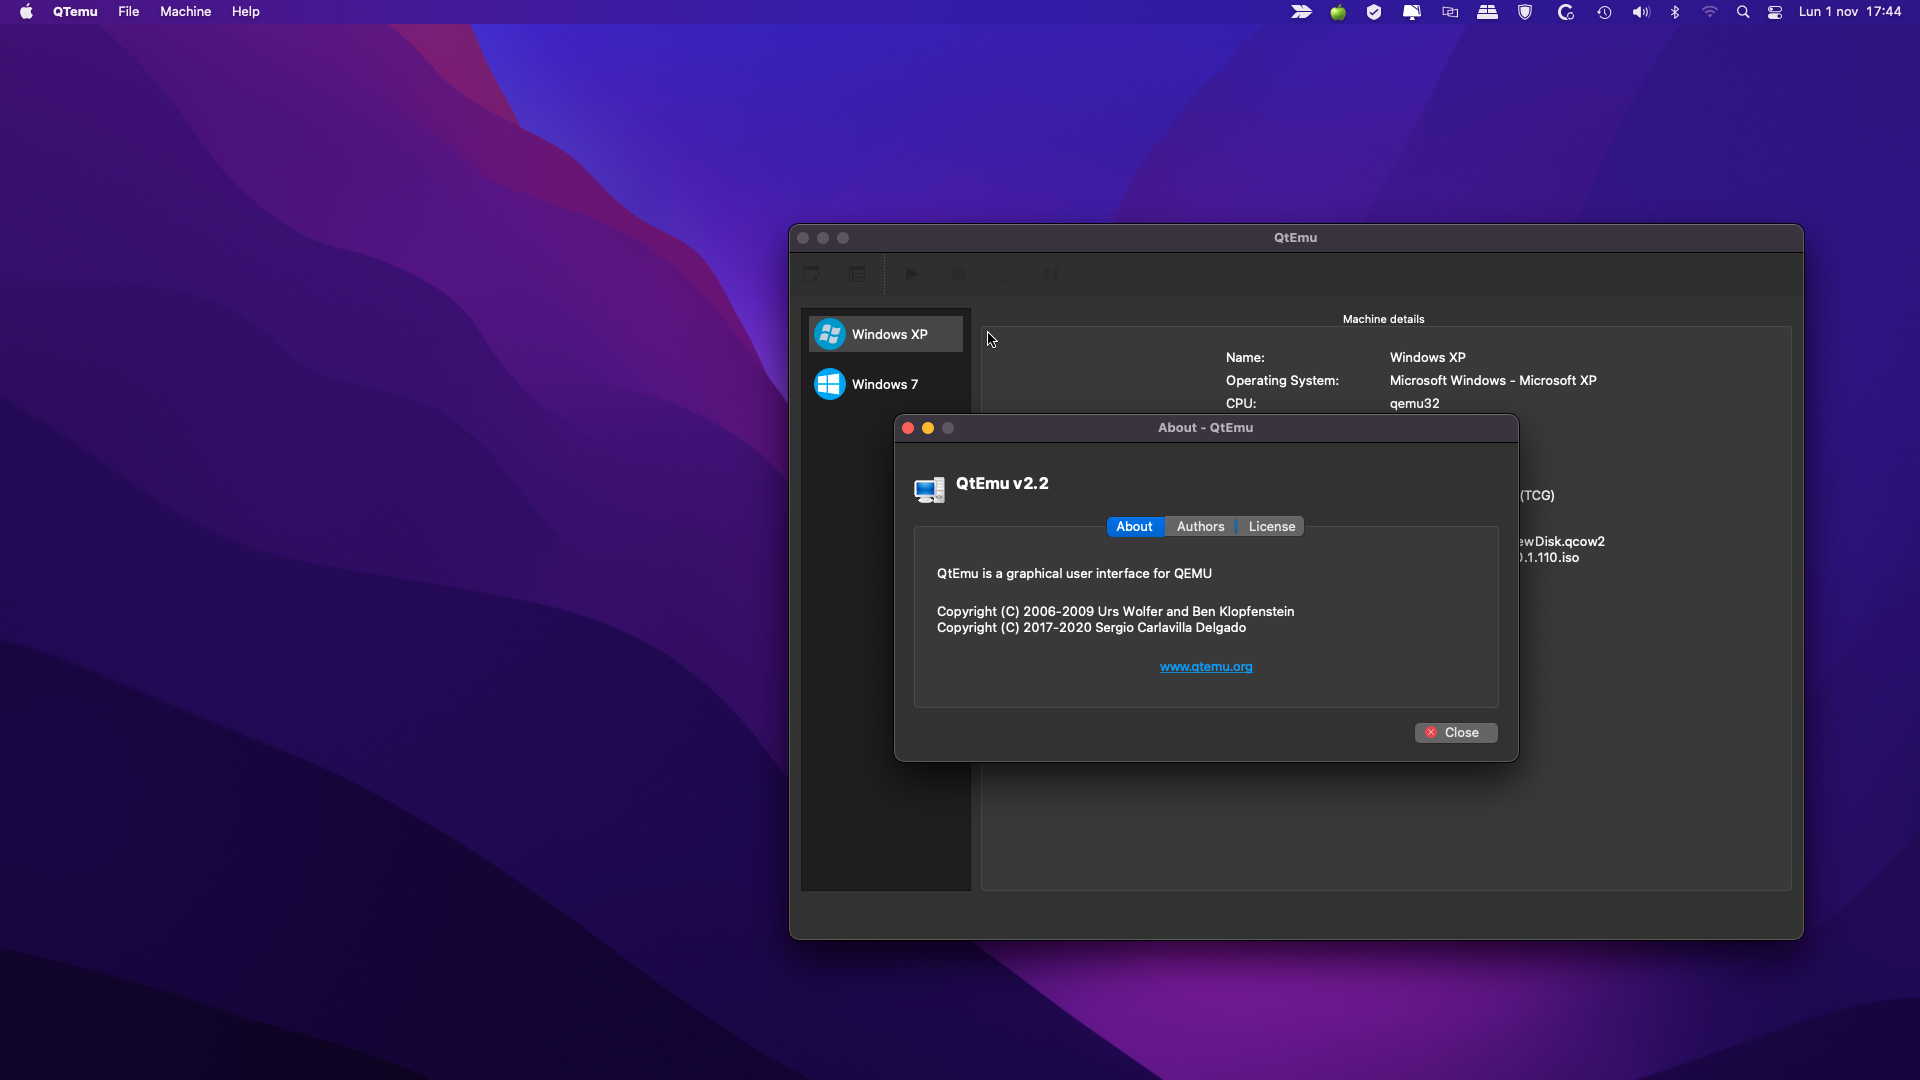Click the volume icon in menu bar
The image size is (1920, 1080).
(x=1640, y=12)
